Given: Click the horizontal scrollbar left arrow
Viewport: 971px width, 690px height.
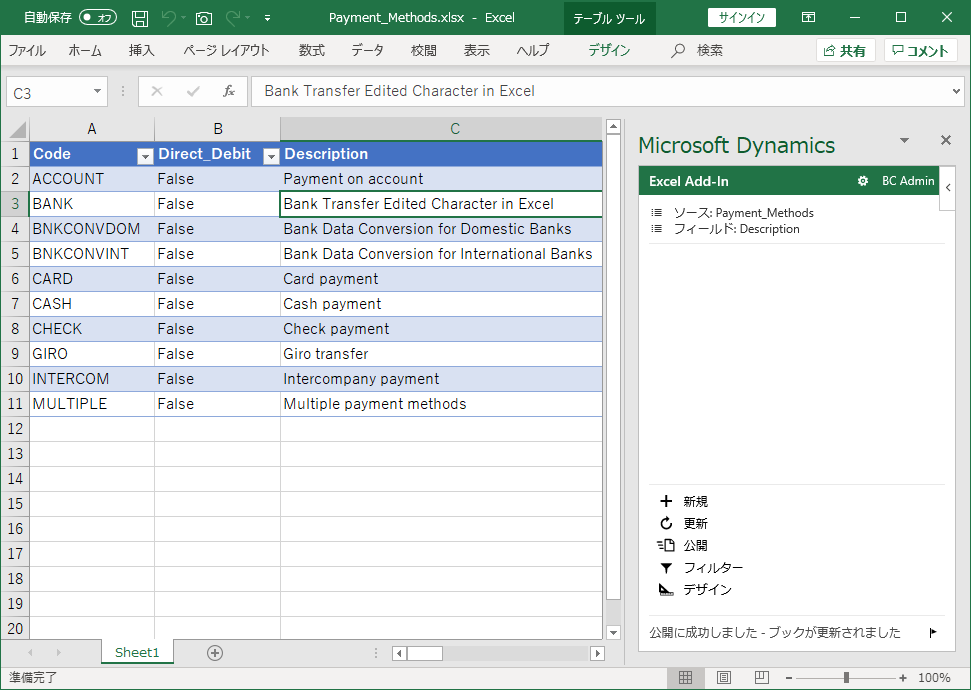Looking at the screenshot, I should click(x=399, y=653).
